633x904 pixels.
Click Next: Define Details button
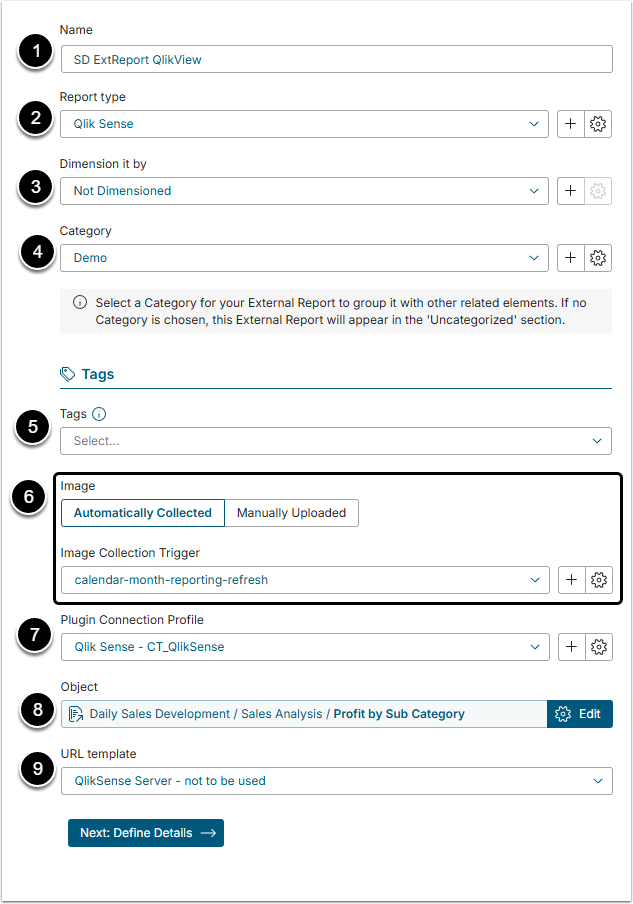coord(146,833)
